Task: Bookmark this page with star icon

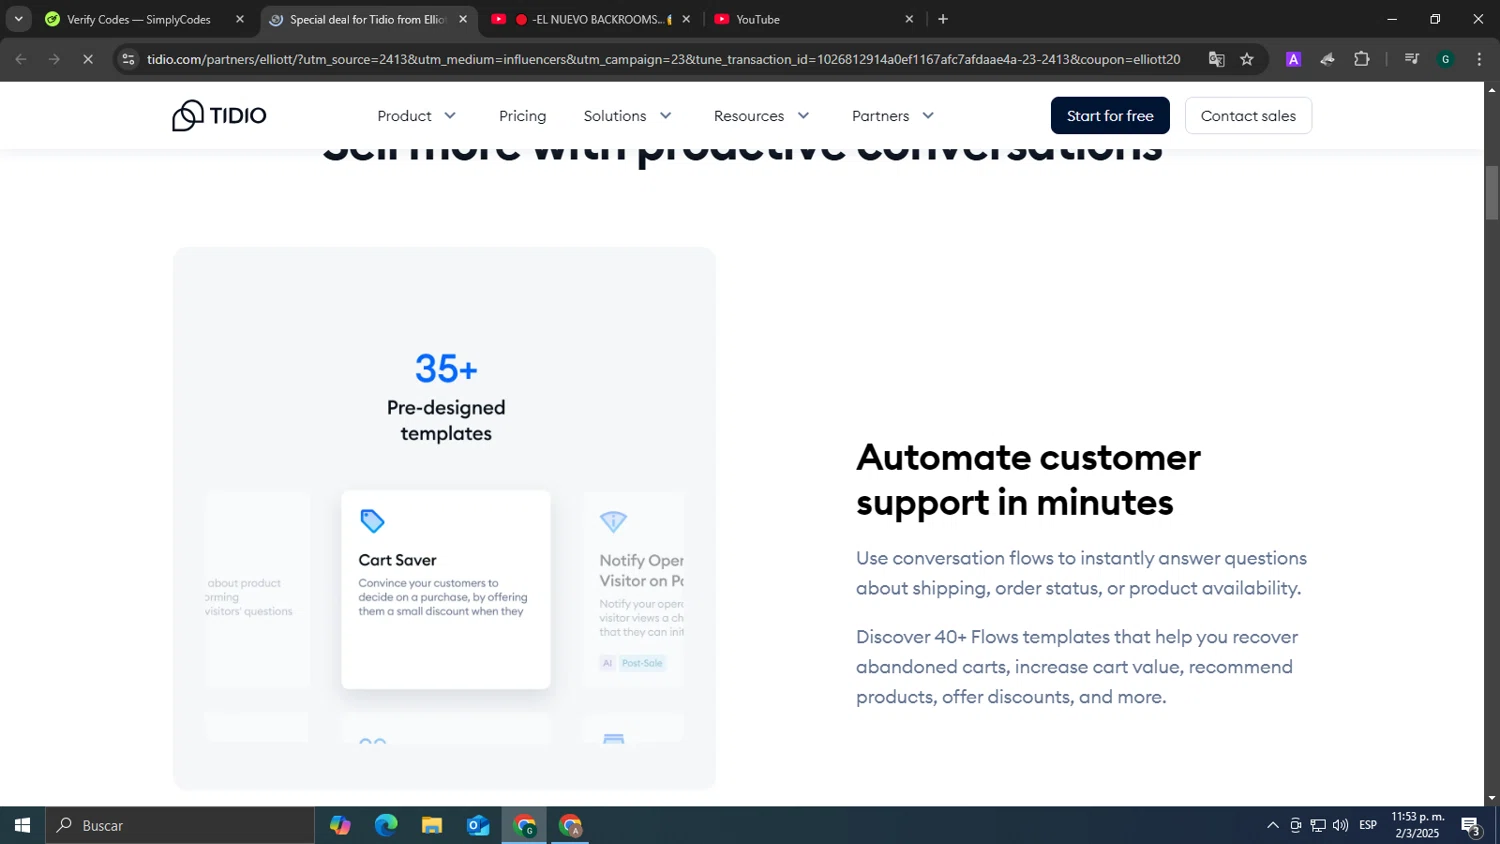Action: coord(1247,60)
